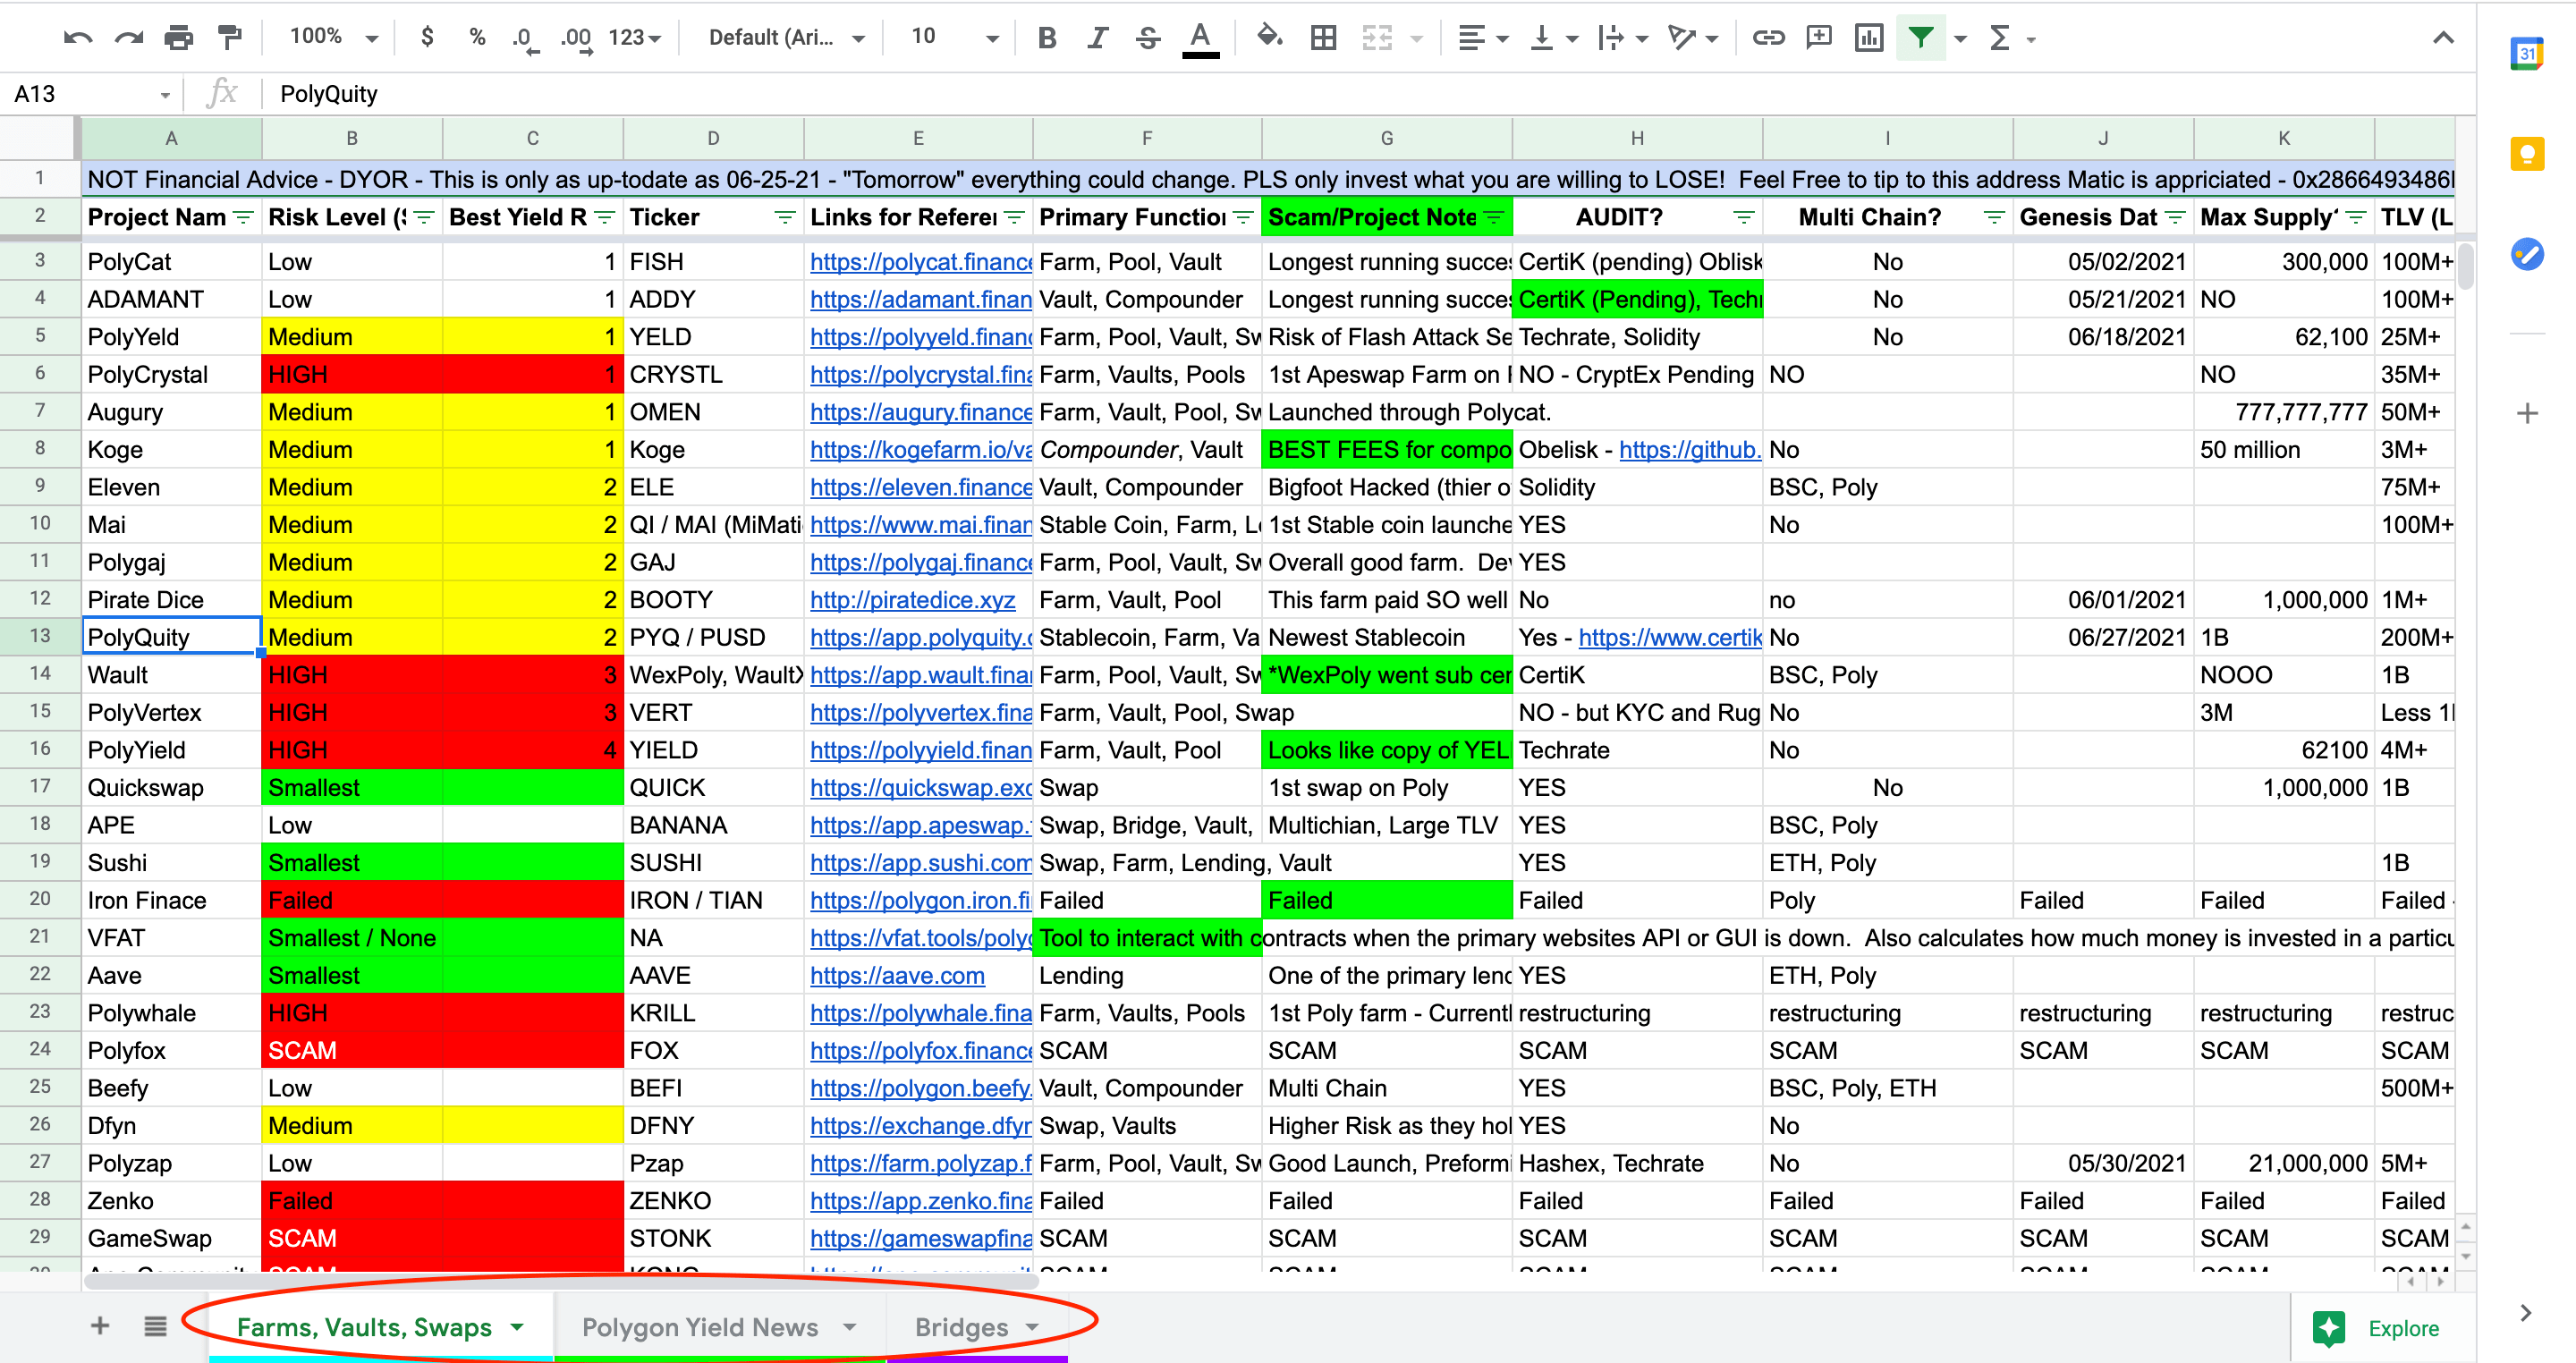
Task: Open the zoom level dropdown
Action: tap(330, 37)
